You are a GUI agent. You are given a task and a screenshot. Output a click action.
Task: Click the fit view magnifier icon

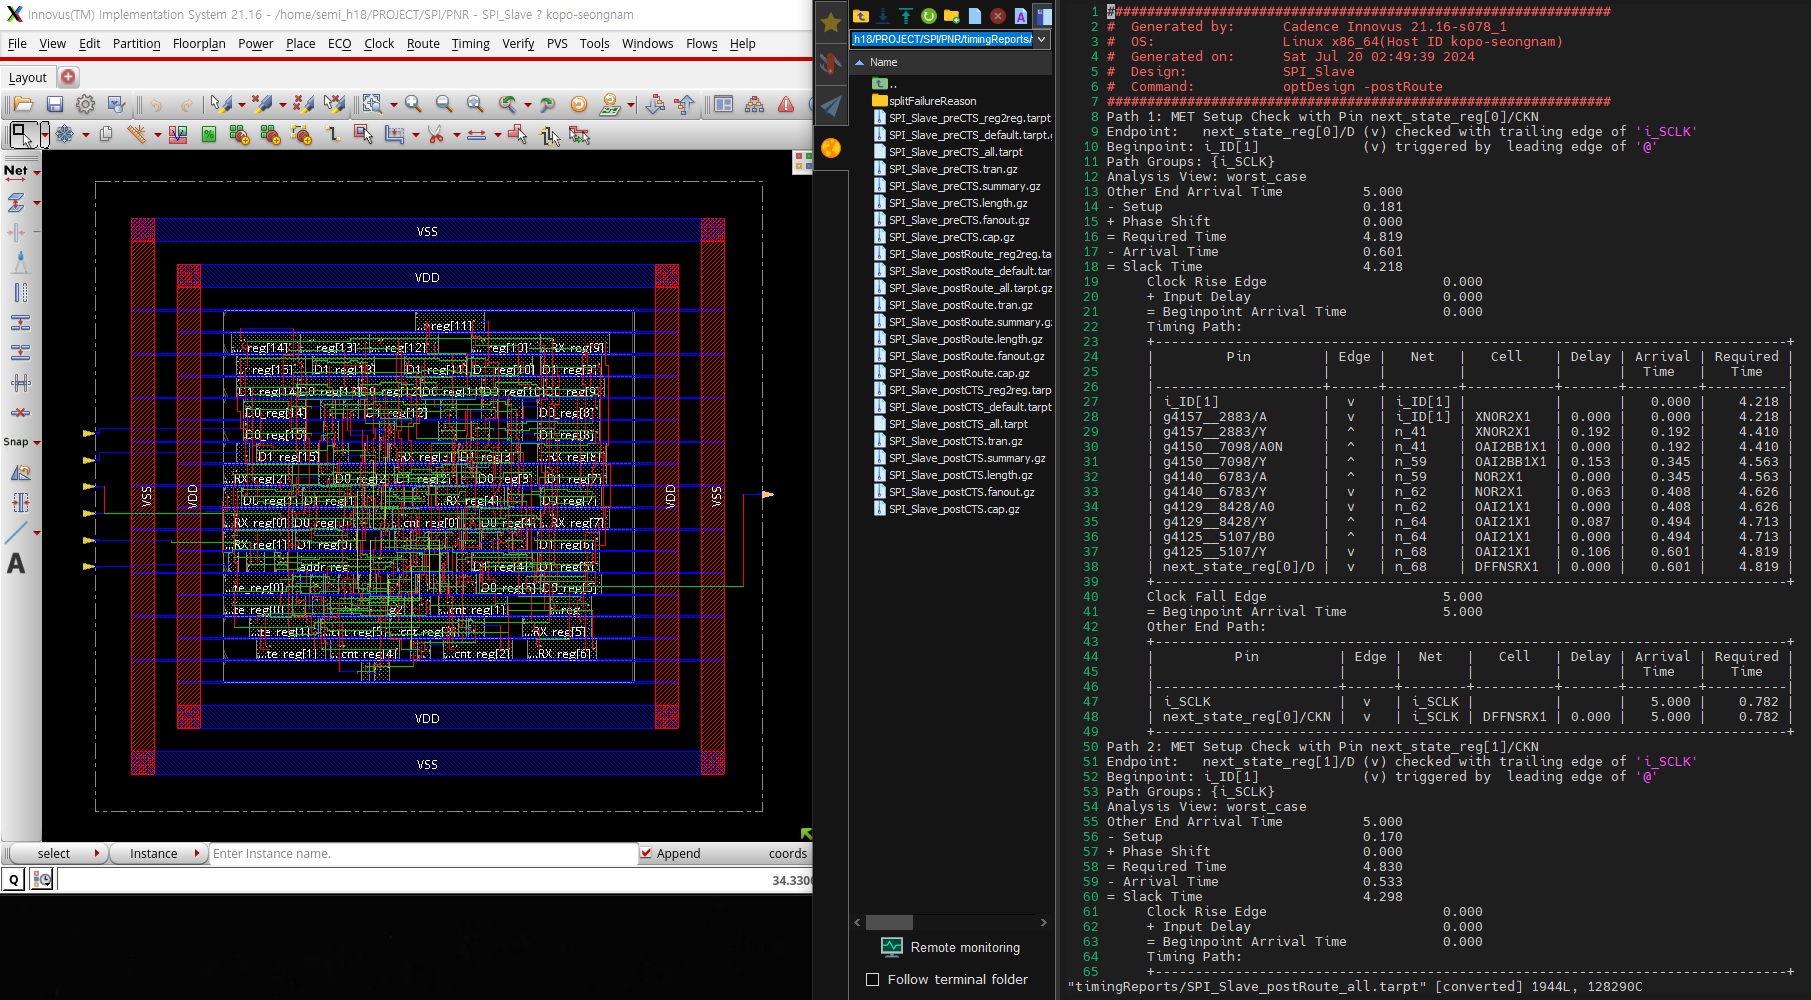click(475, 104)
